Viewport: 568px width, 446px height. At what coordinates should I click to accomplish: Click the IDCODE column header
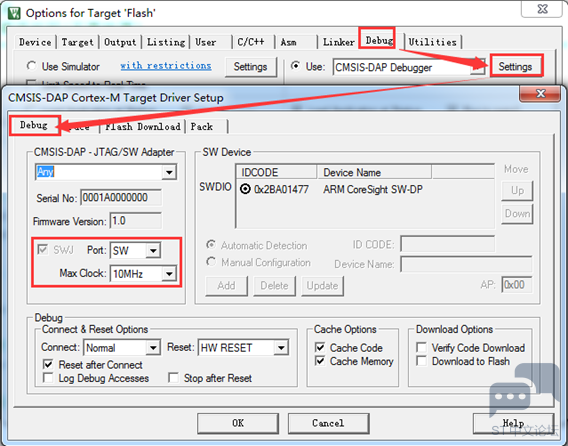pos(276,172)
